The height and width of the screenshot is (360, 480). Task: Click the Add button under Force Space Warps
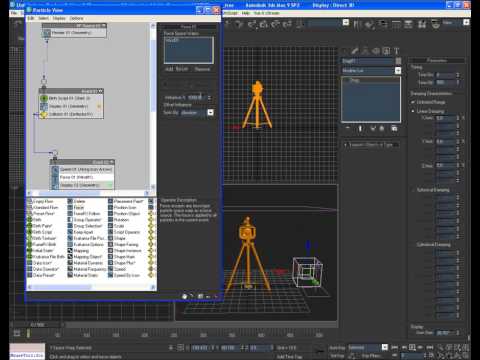(x=169, y=69)
